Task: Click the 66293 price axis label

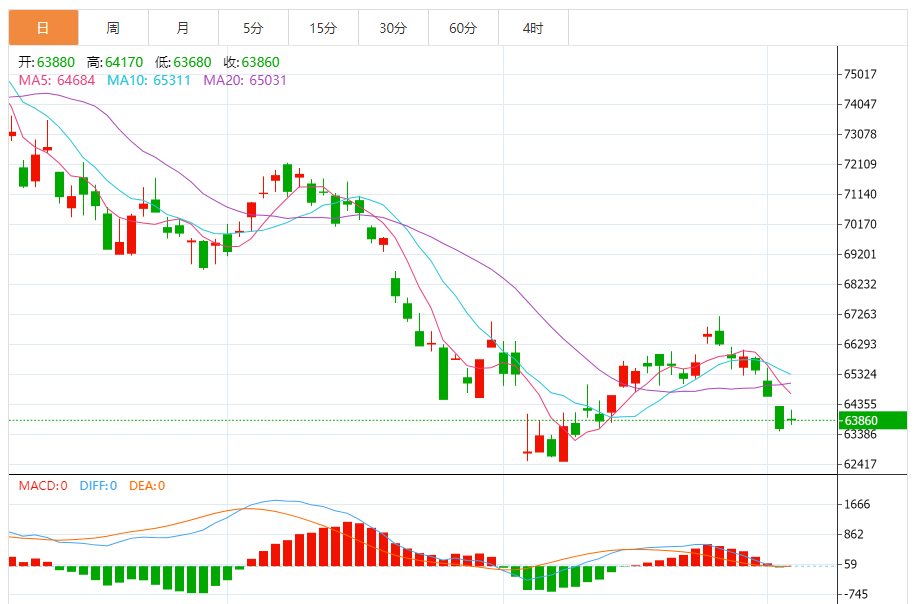Action: tap(860, 344)
